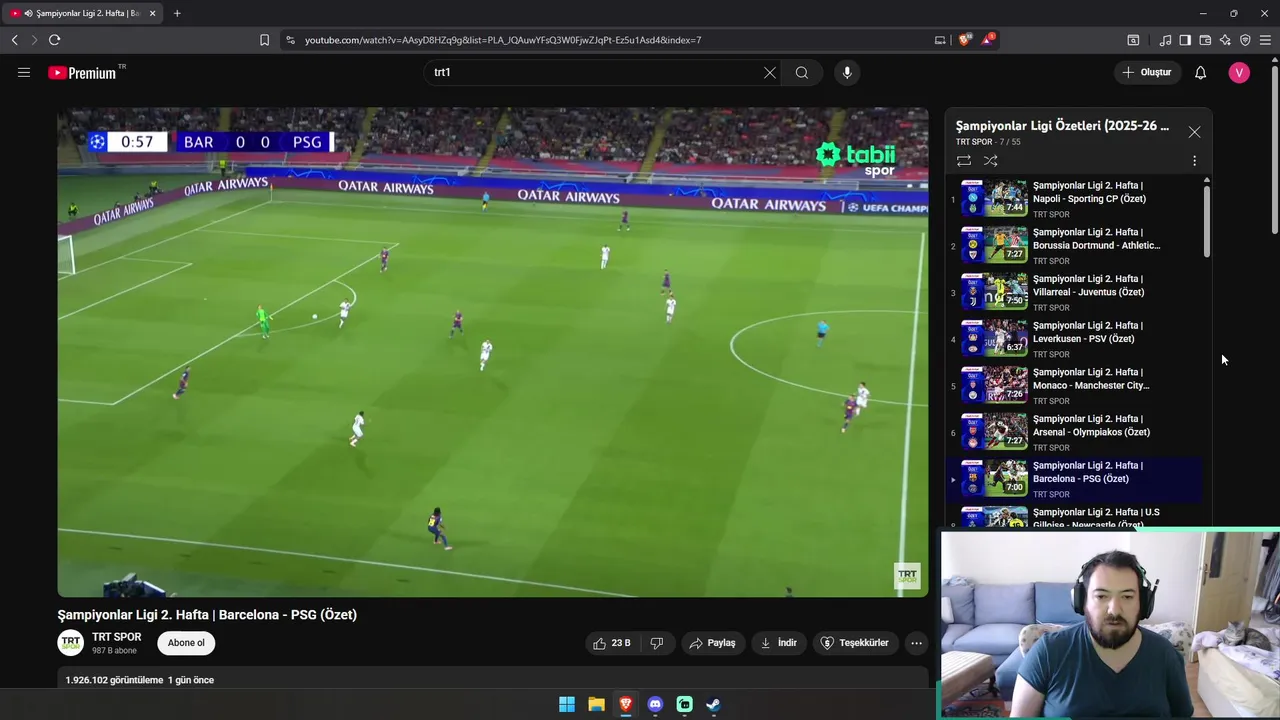1280x720 pixels.
Task: Click the playlist panel scrollbar
Action: click(1207, 220)
